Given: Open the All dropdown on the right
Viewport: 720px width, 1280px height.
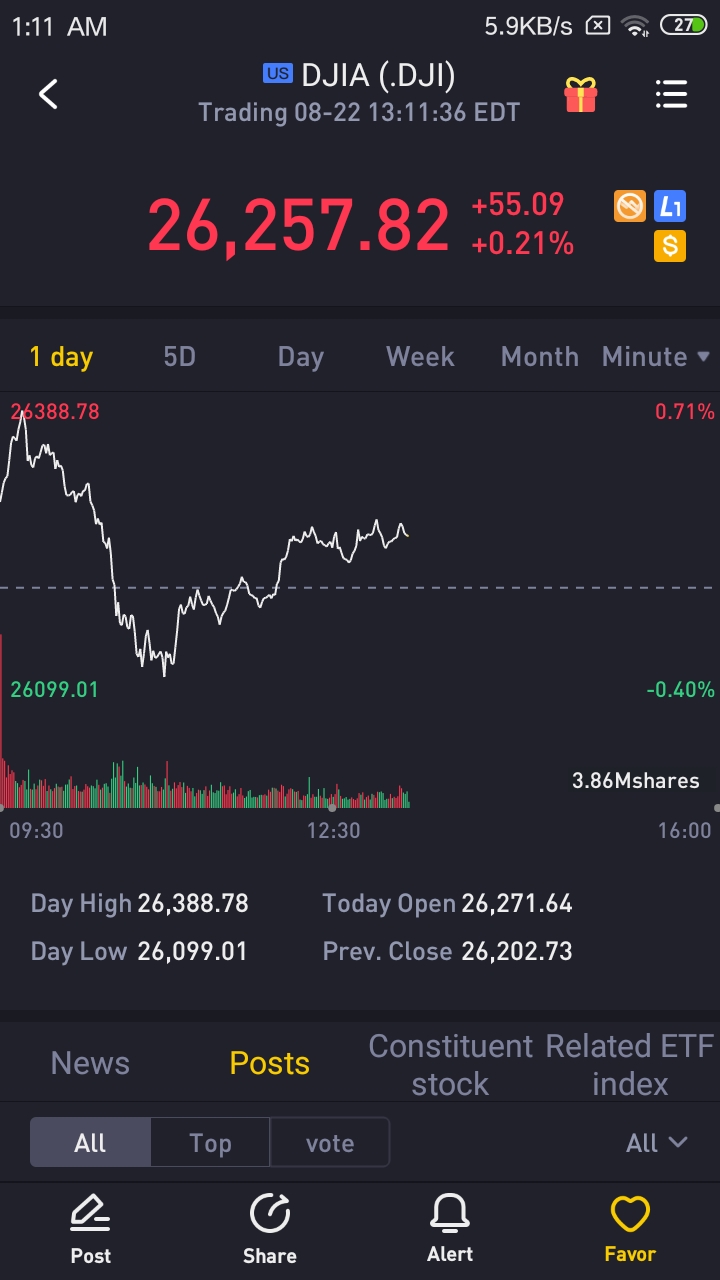Looking at the screenshot, I should coord(656,1143).
